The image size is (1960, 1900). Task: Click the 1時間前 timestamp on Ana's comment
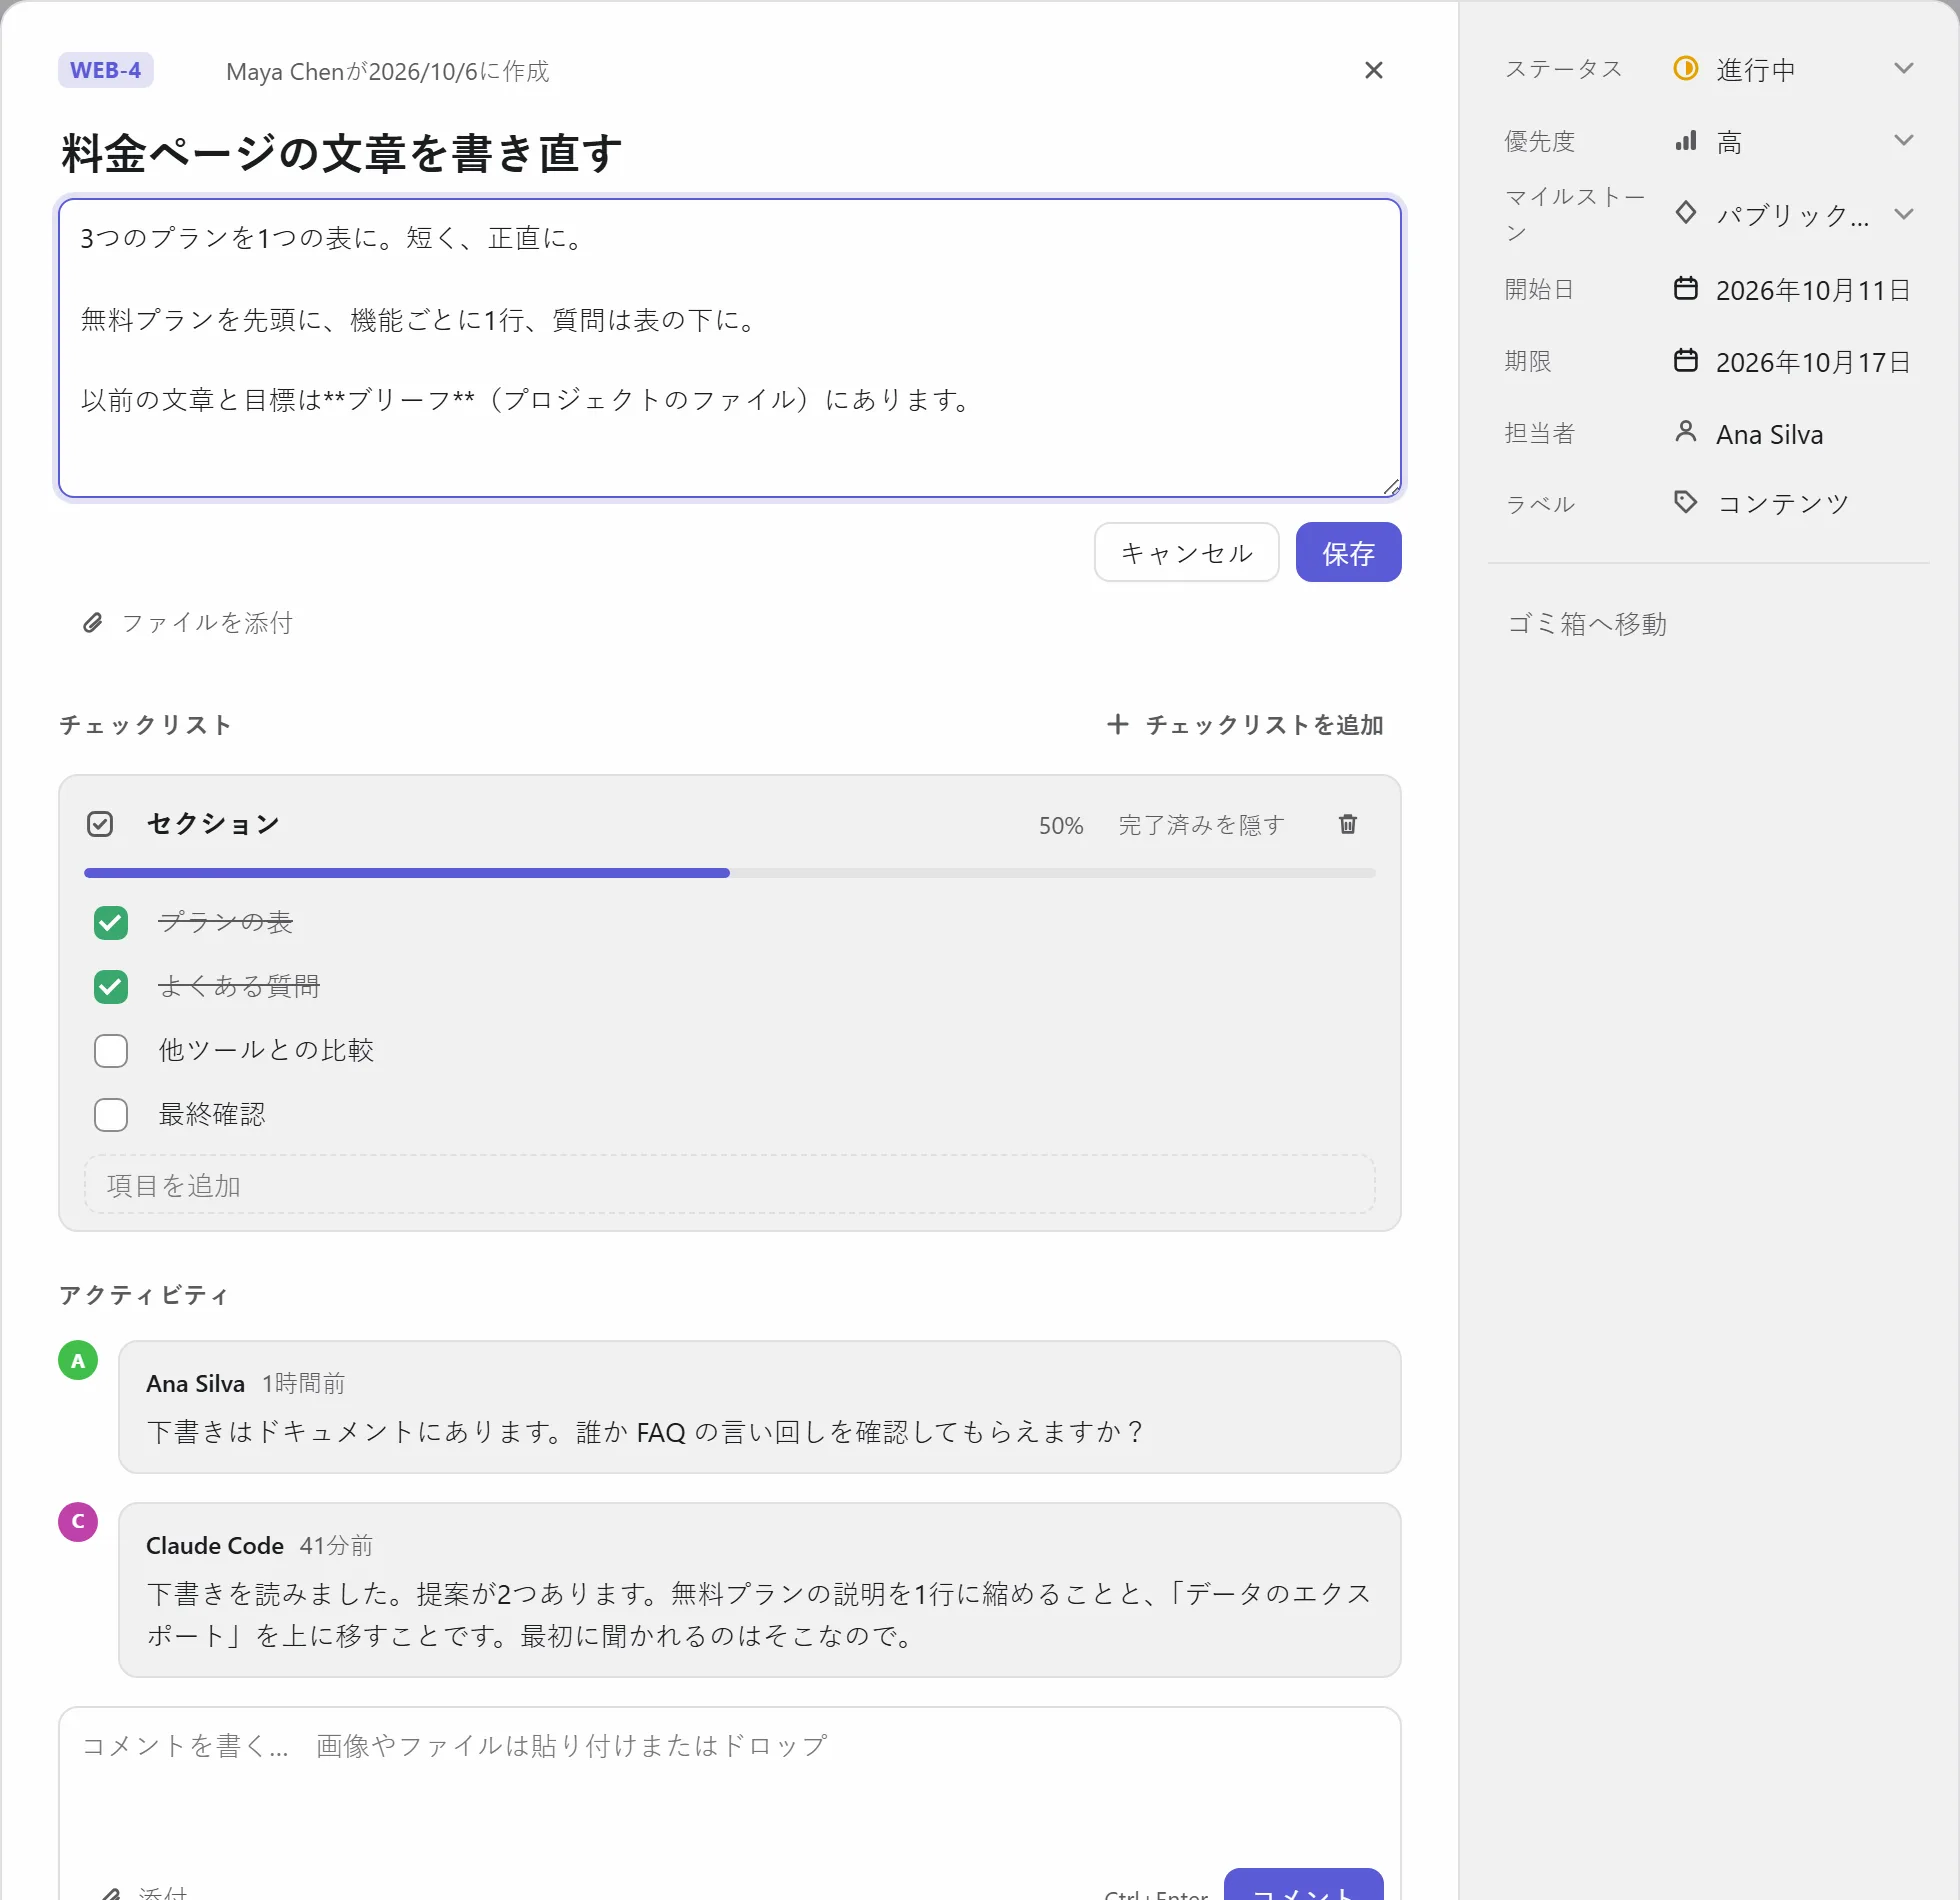coord(303,1383)
